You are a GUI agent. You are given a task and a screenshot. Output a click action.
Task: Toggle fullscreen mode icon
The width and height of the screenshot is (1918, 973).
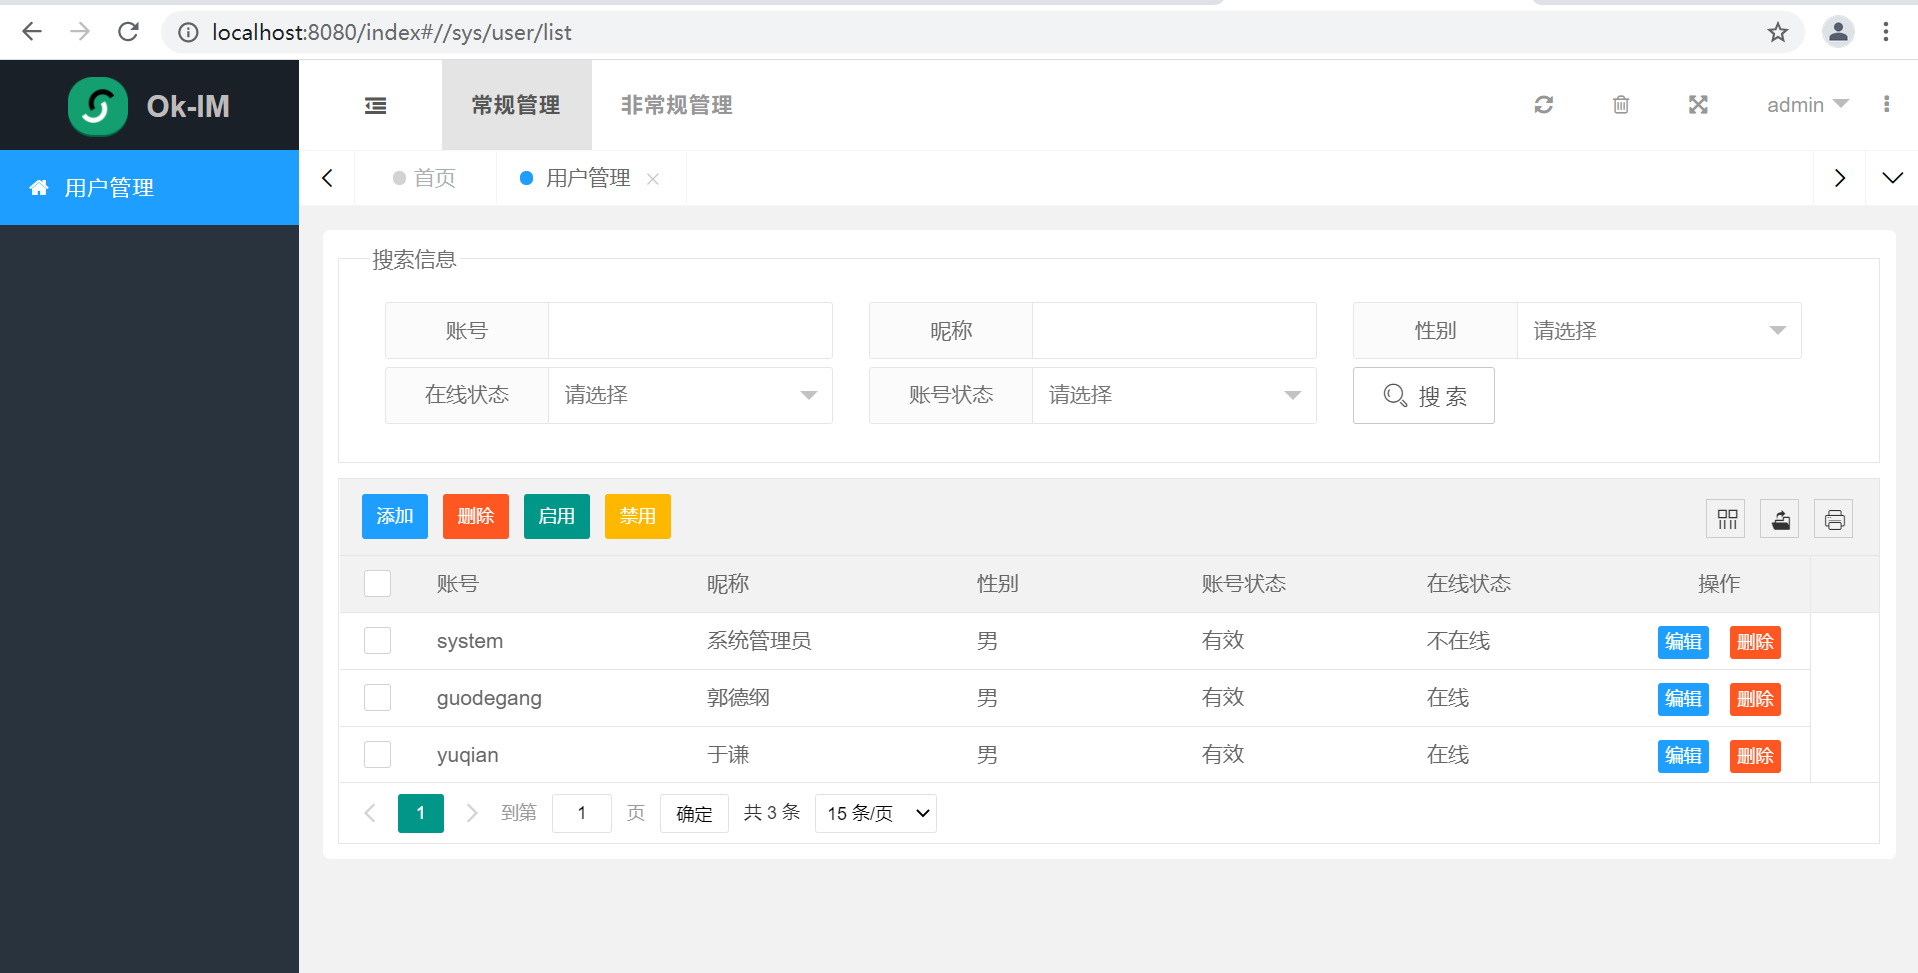tap(1698, 105)
